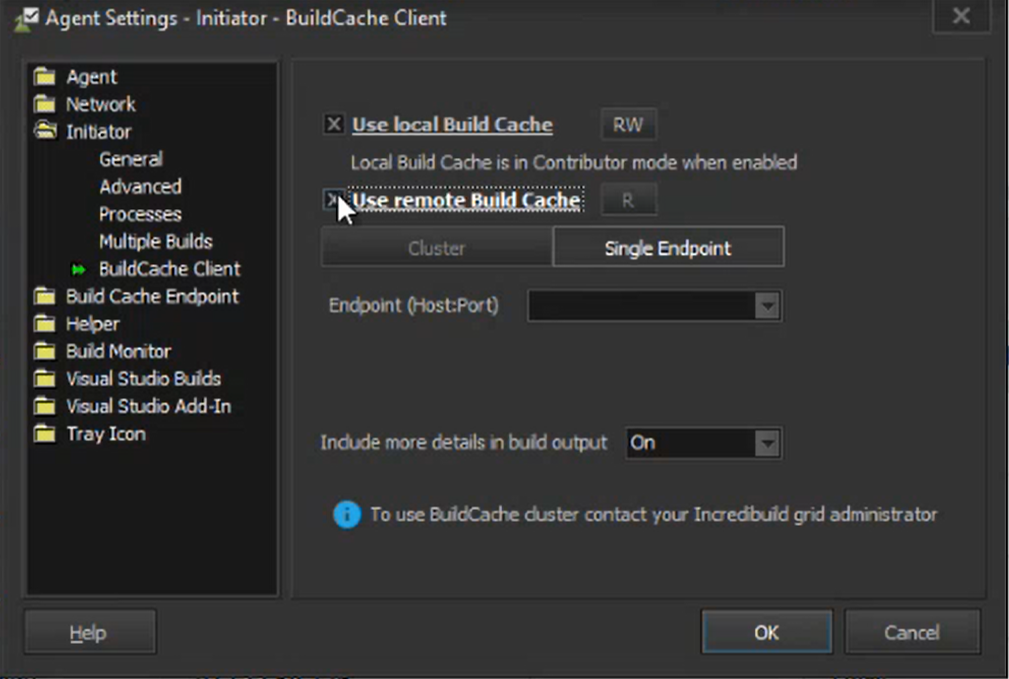Toggle the Use remote Build Cache checkbox
1009x679 pixels.
[x=333, y=200]
